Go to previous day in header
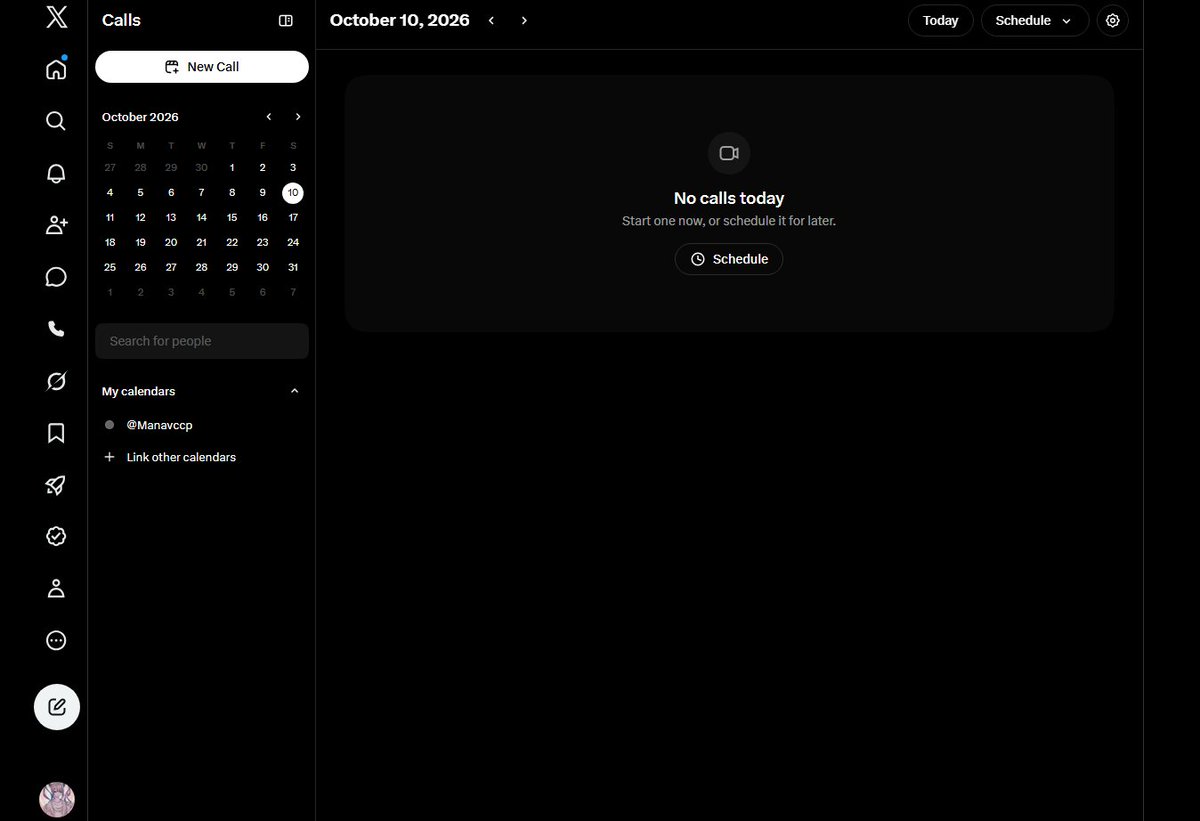The height and width of the screenshot is (821, 1200). click(491, 20)
